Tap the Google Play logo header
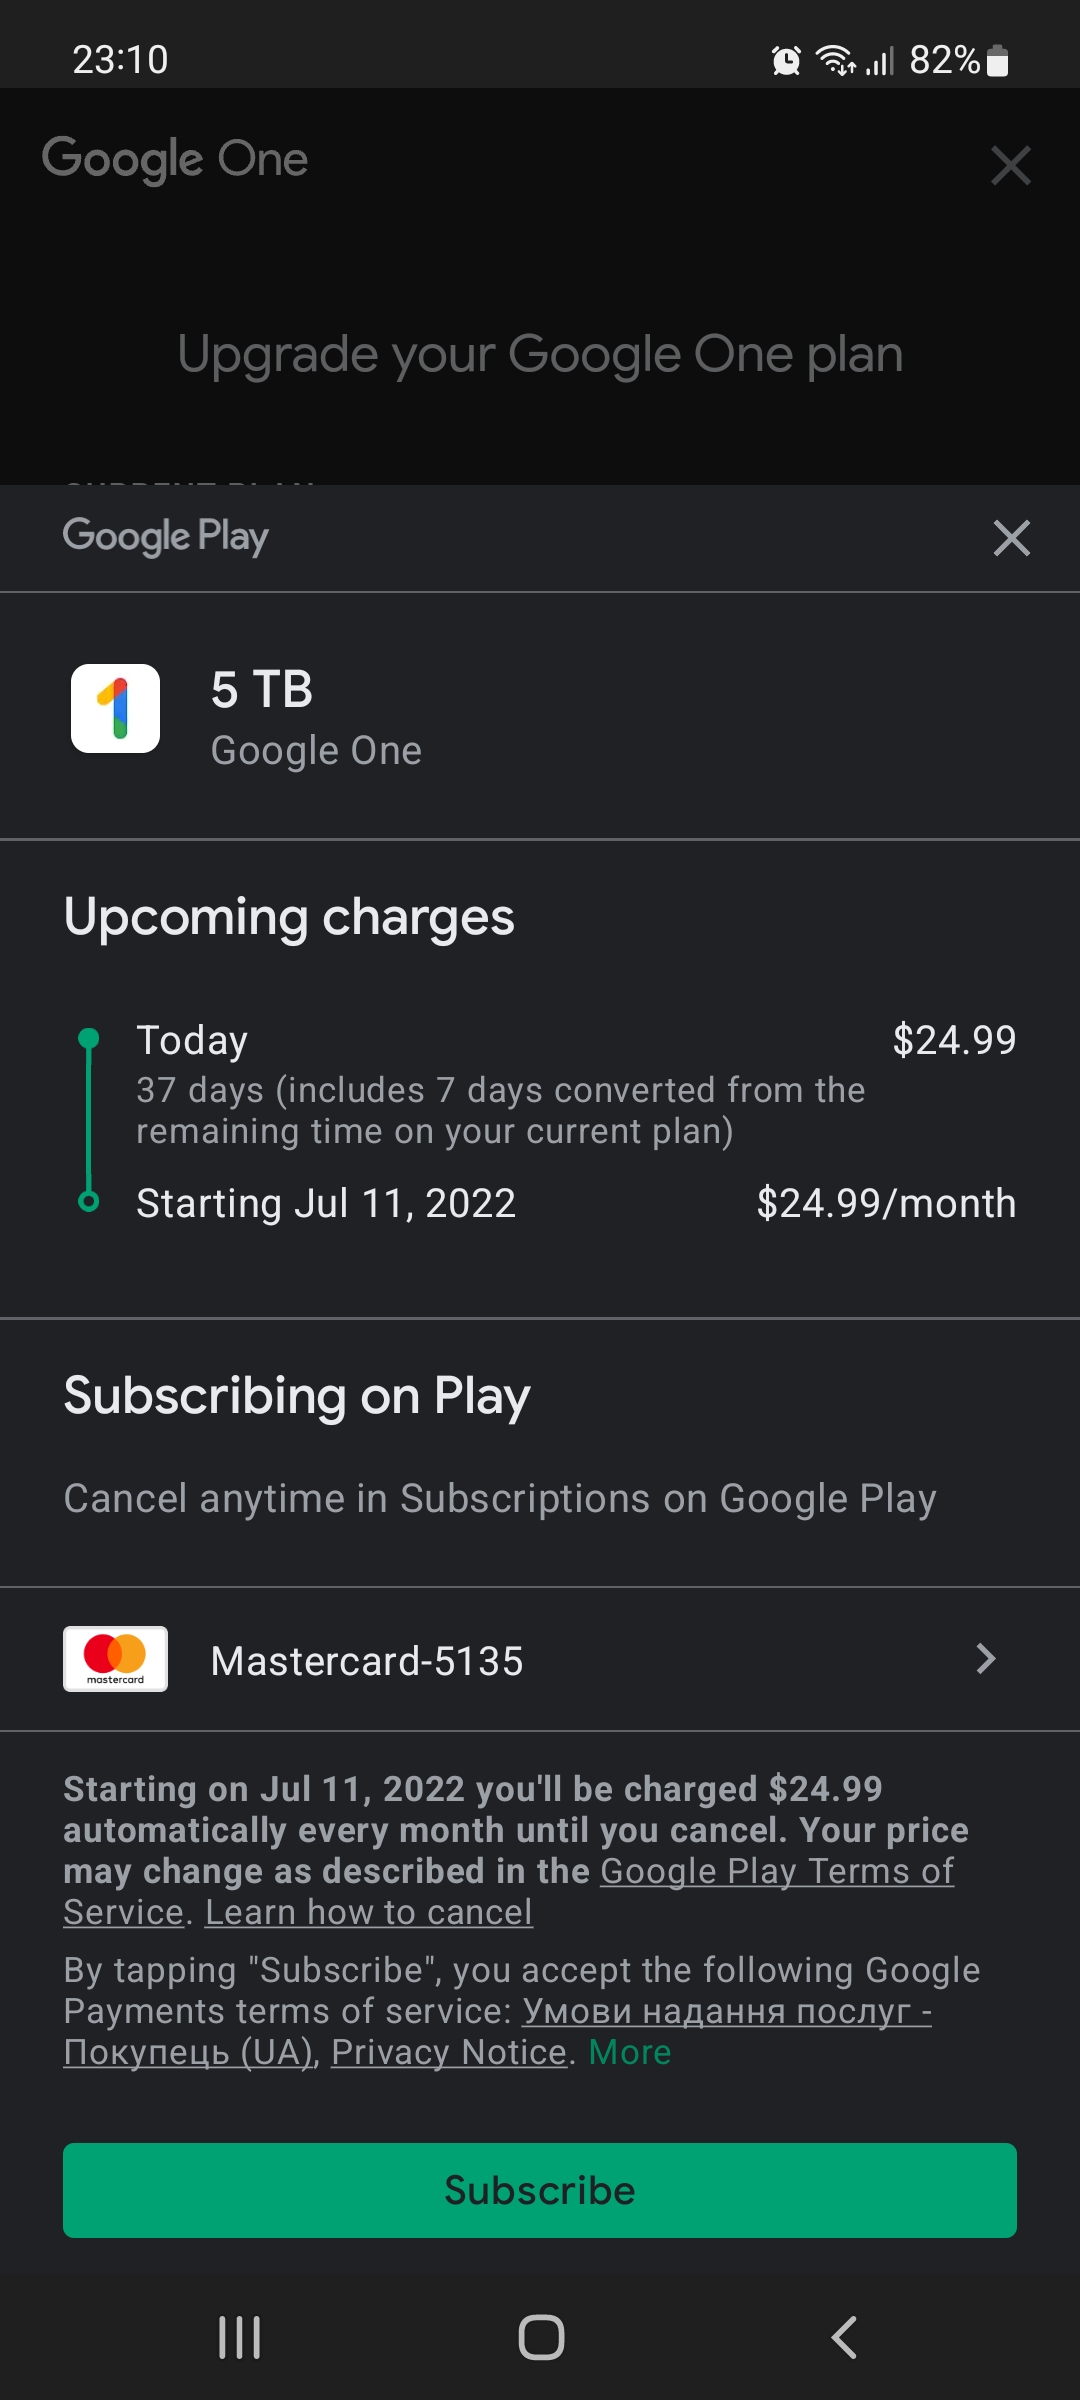1080x2400 pixels. [166, 536]
